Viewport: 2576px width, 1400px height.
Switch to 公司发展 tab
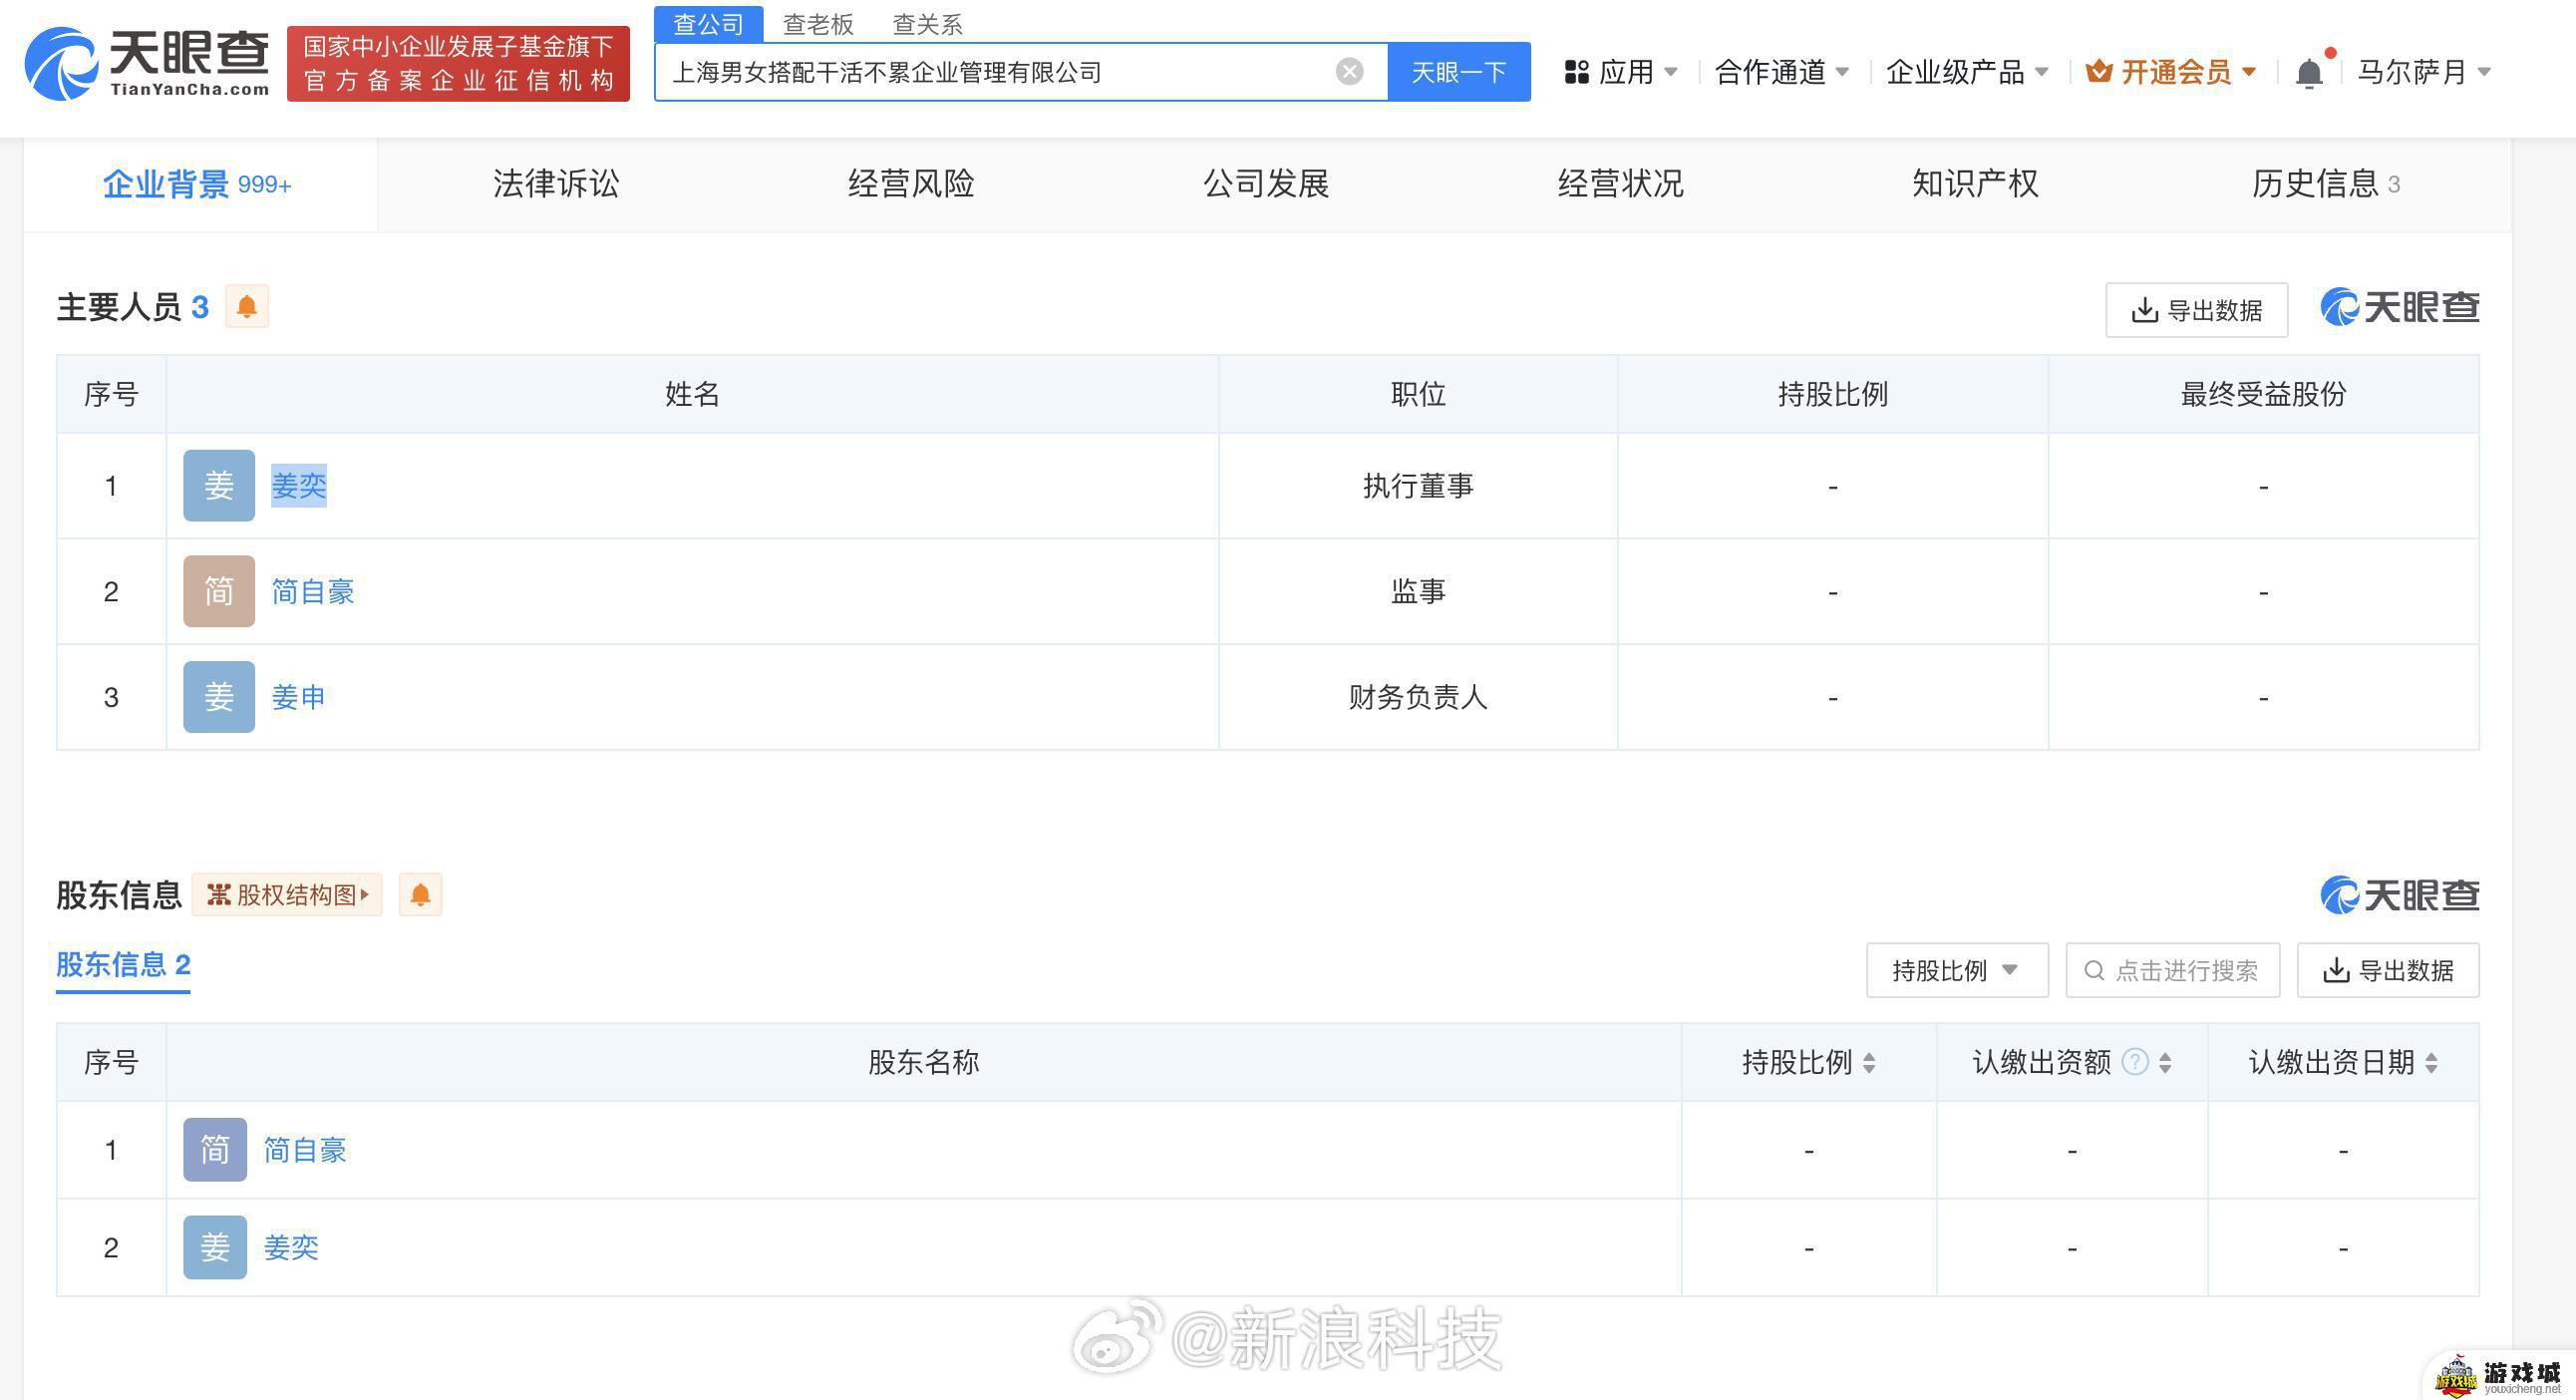click(1266, 184)
